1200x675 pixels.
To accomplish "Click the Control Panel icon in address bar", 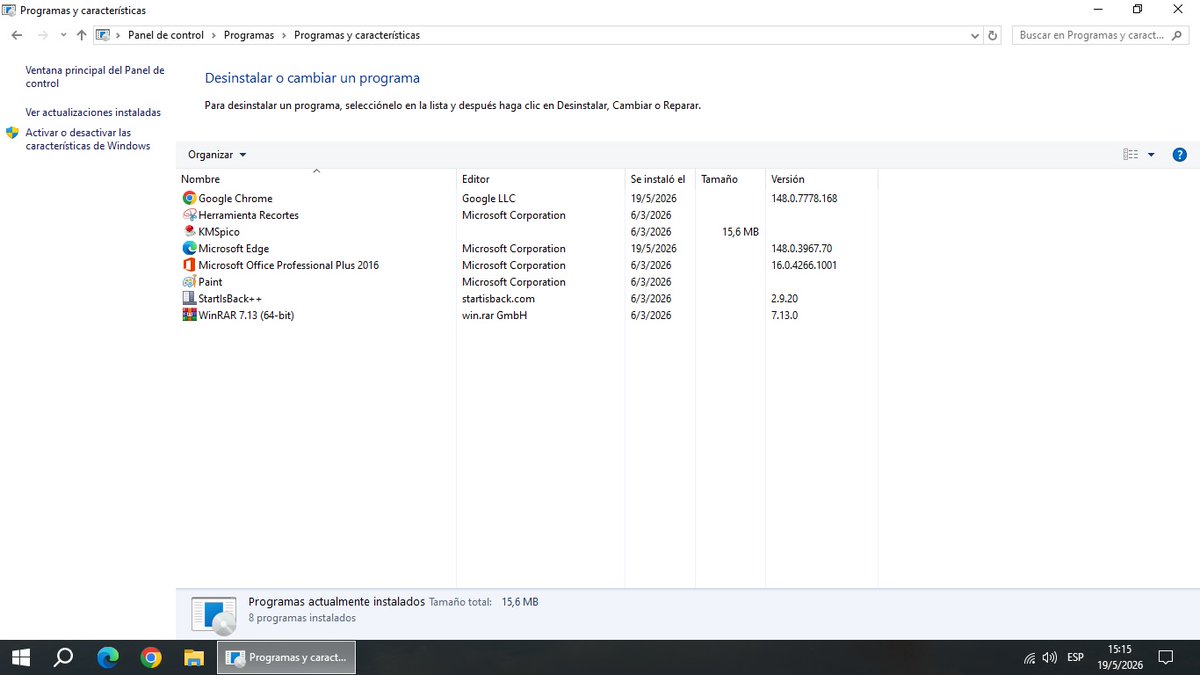I will [103, 35].
